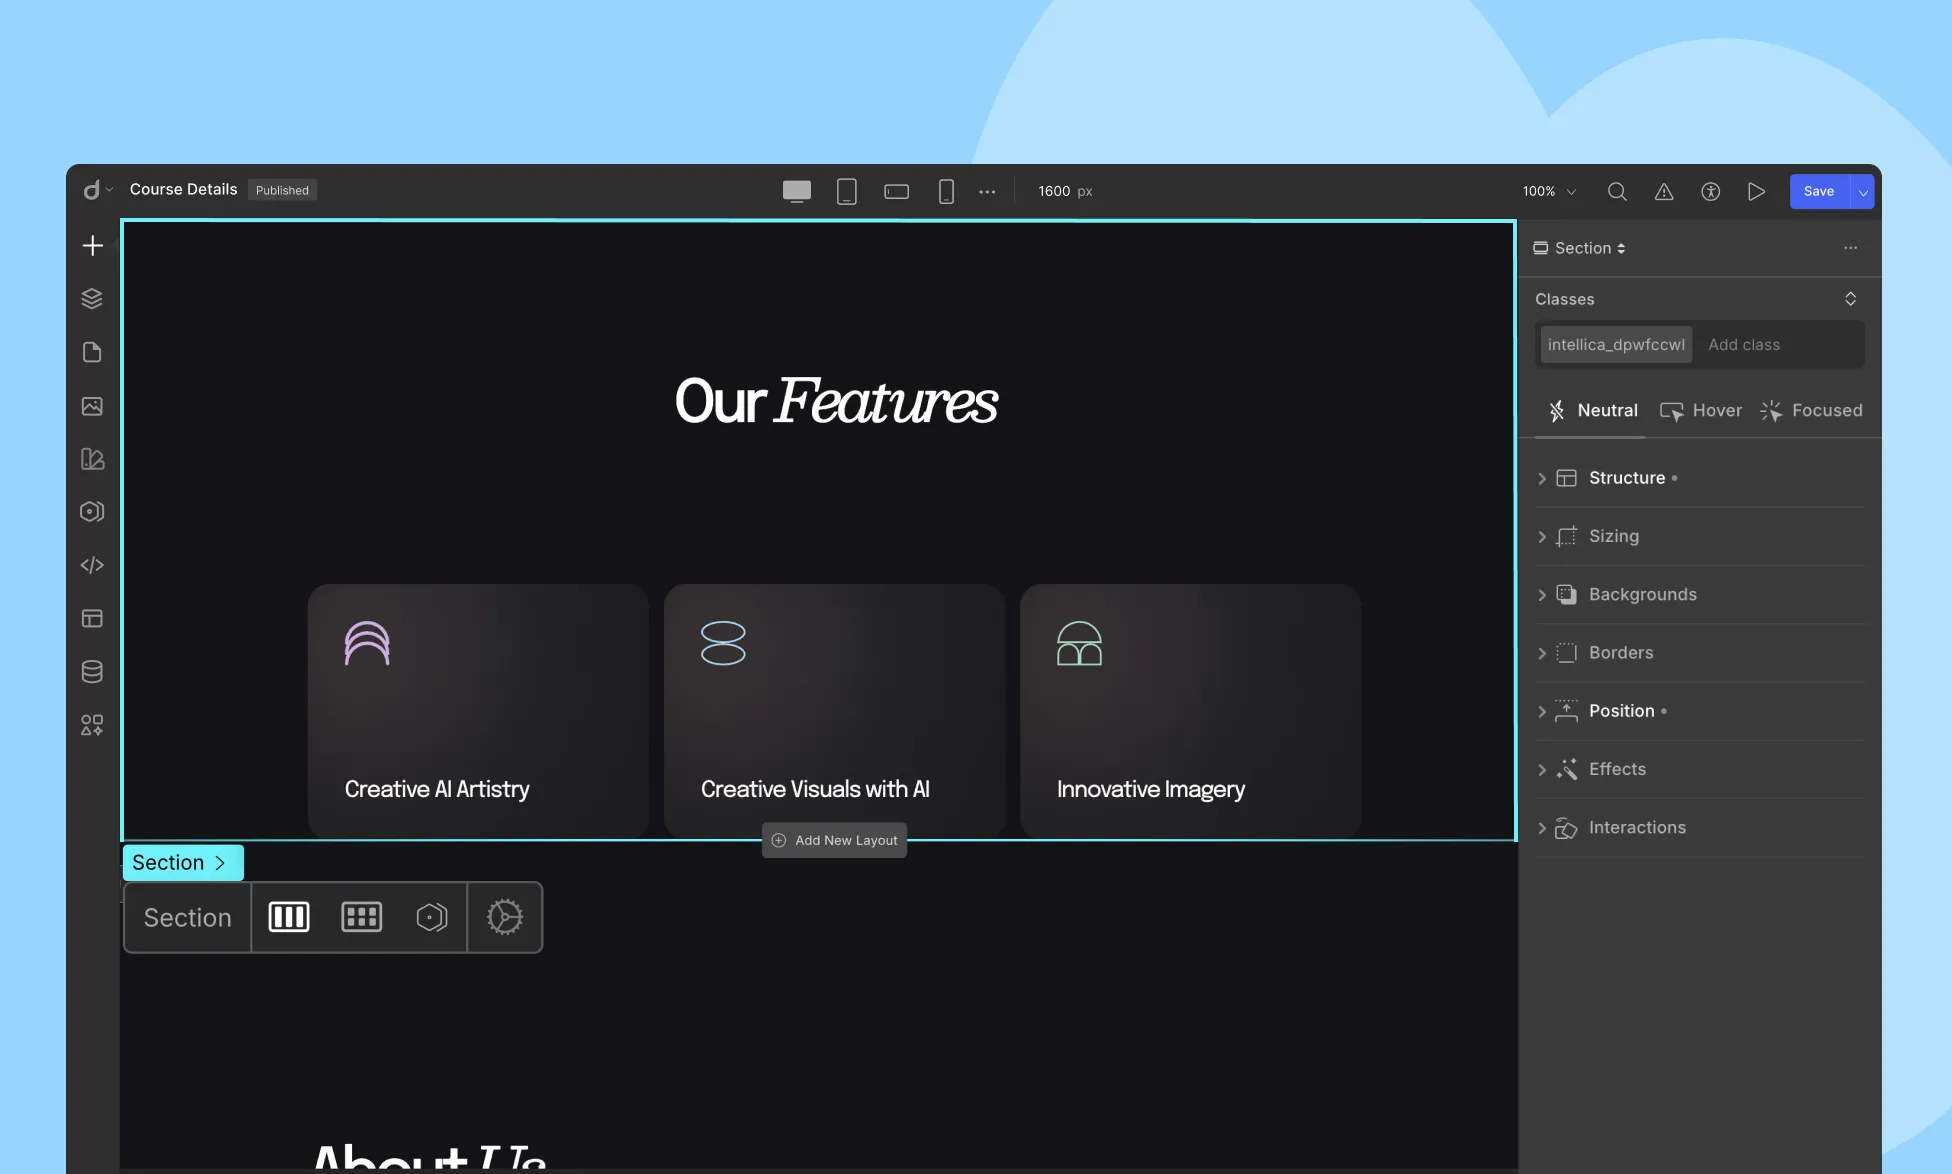Viewport: 1952px width, 1174px height.
Task: Open the Section element type selector
Action: (1579, 248)
